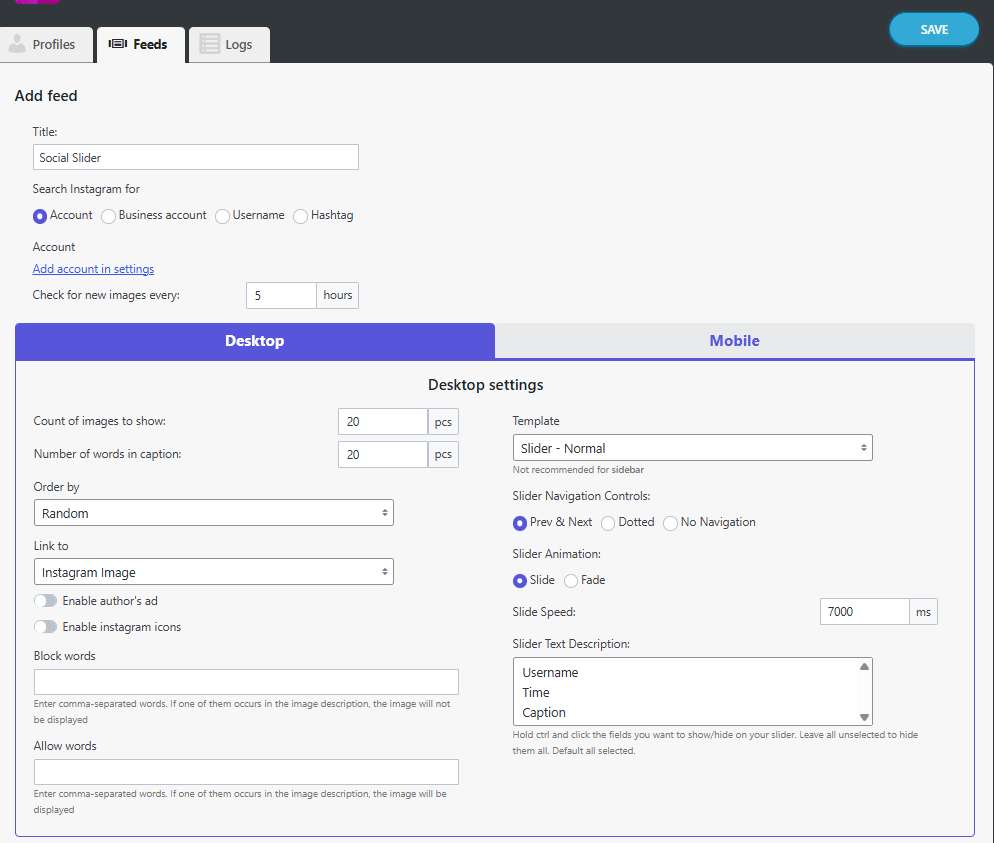Viewport: 994px width, 843px height.
Task: Click the slider icon on the Feeds tab
Action: point(118,43)
